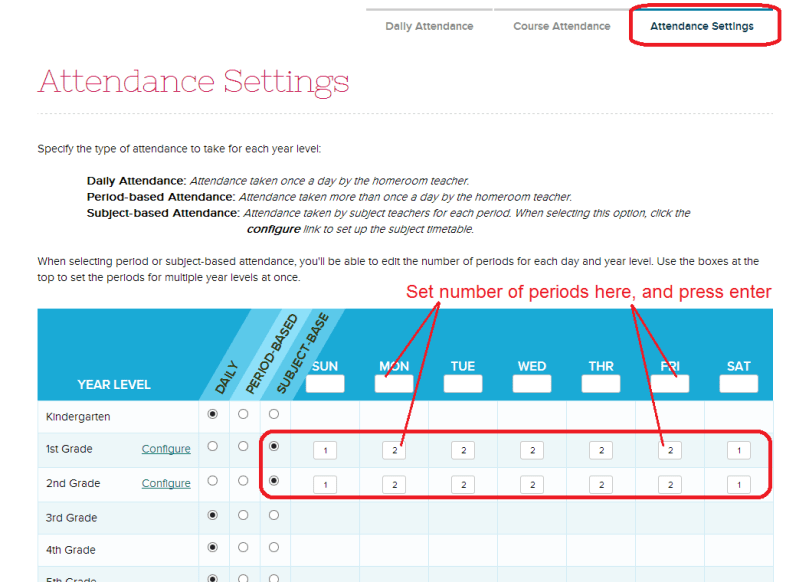Enable Daily attendance for 2nd Grade
The image size is (809, 582).
click(213, 482)
